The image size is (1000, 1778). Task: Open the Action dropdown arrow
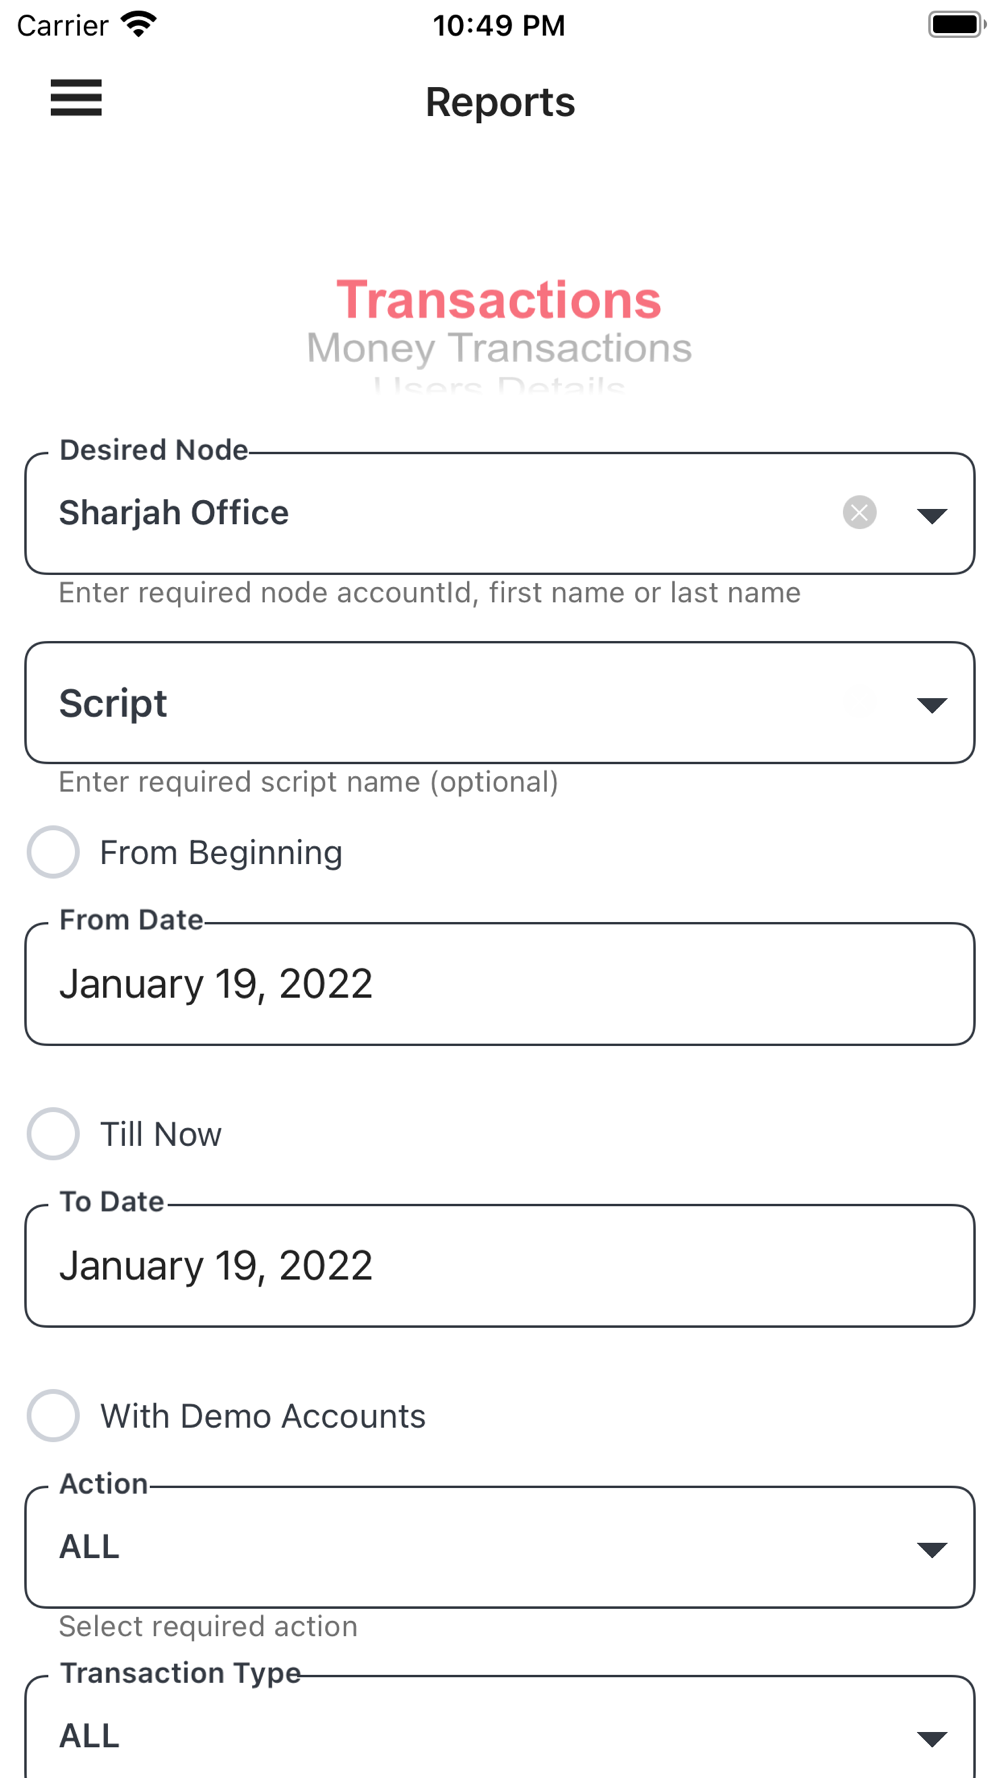[x=931, y=1549]
